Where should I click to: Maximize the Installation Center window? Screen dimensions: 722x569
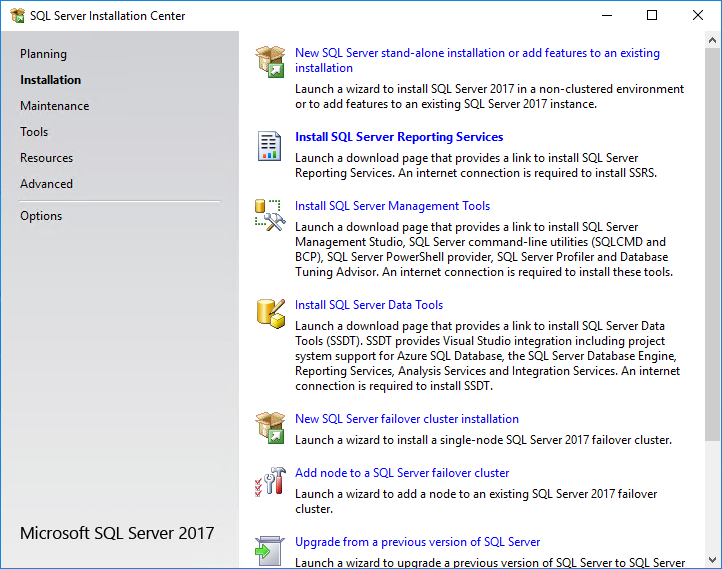click(x=652, y=15)
